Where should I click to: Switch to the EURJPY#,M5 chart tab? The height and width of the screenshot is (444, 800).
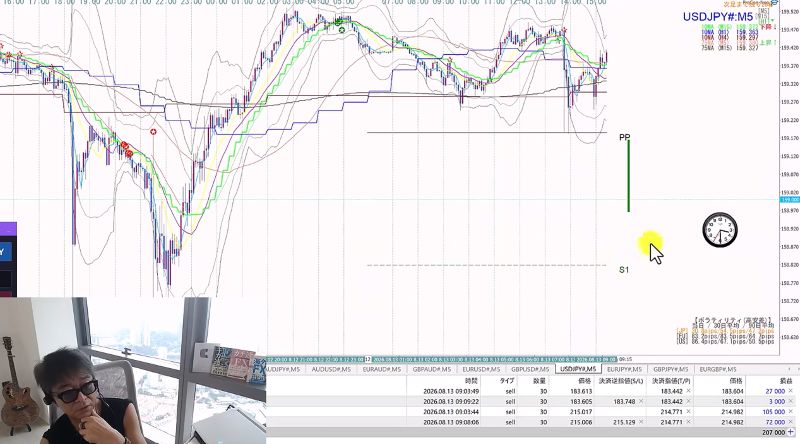tap(624, 369)
